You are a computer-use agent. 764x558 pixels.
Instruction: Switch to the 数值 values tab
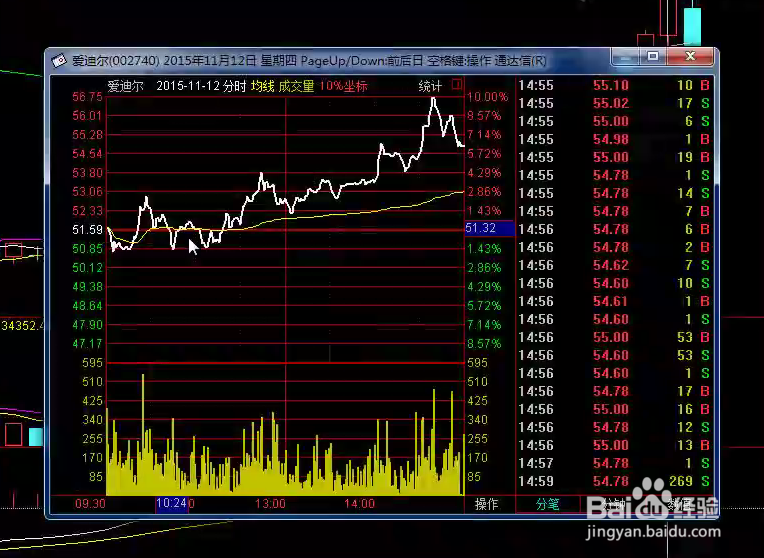(x=680, y=504)
